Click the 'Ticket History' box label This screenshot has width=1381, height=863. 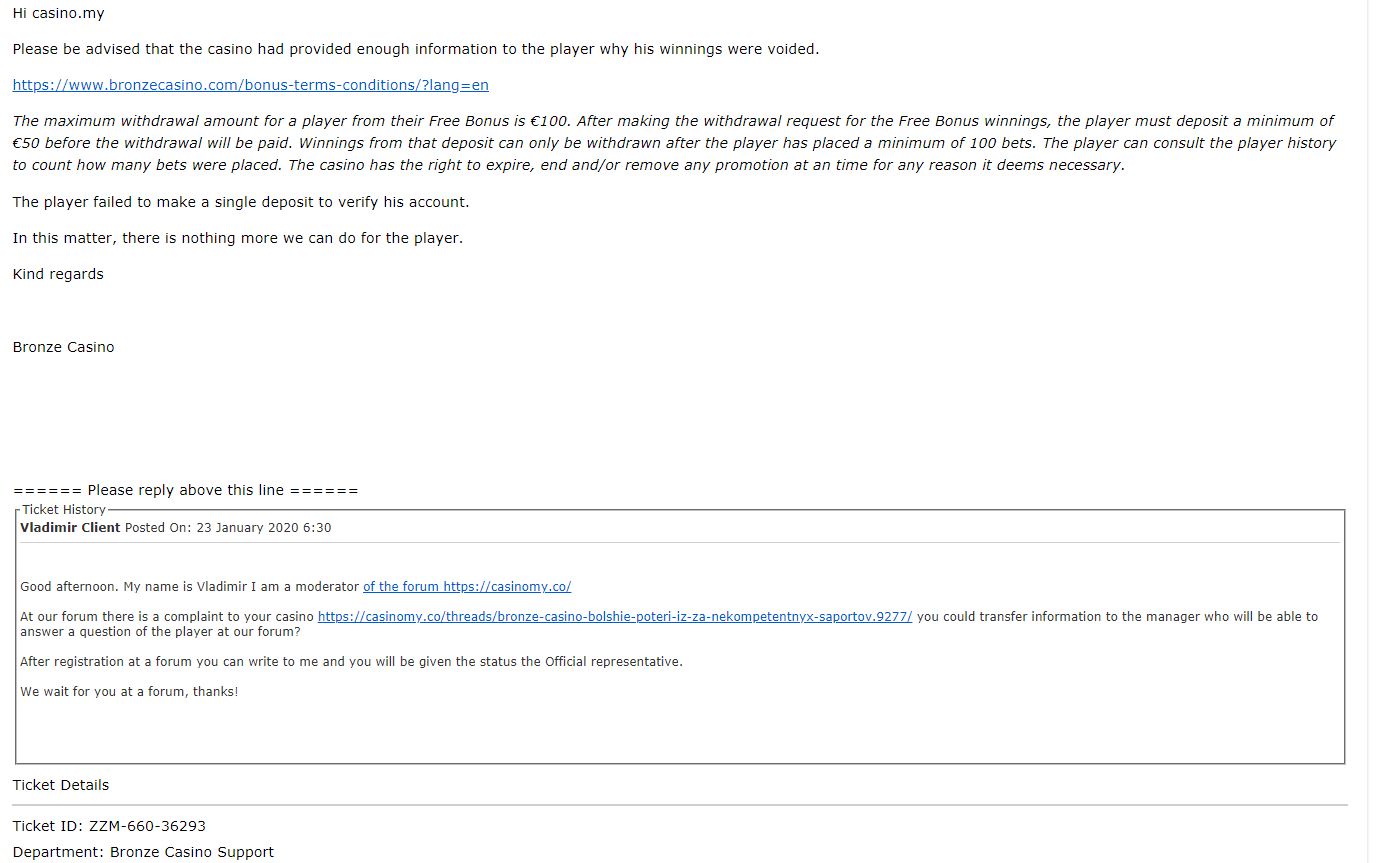click(x=64, y=510)
